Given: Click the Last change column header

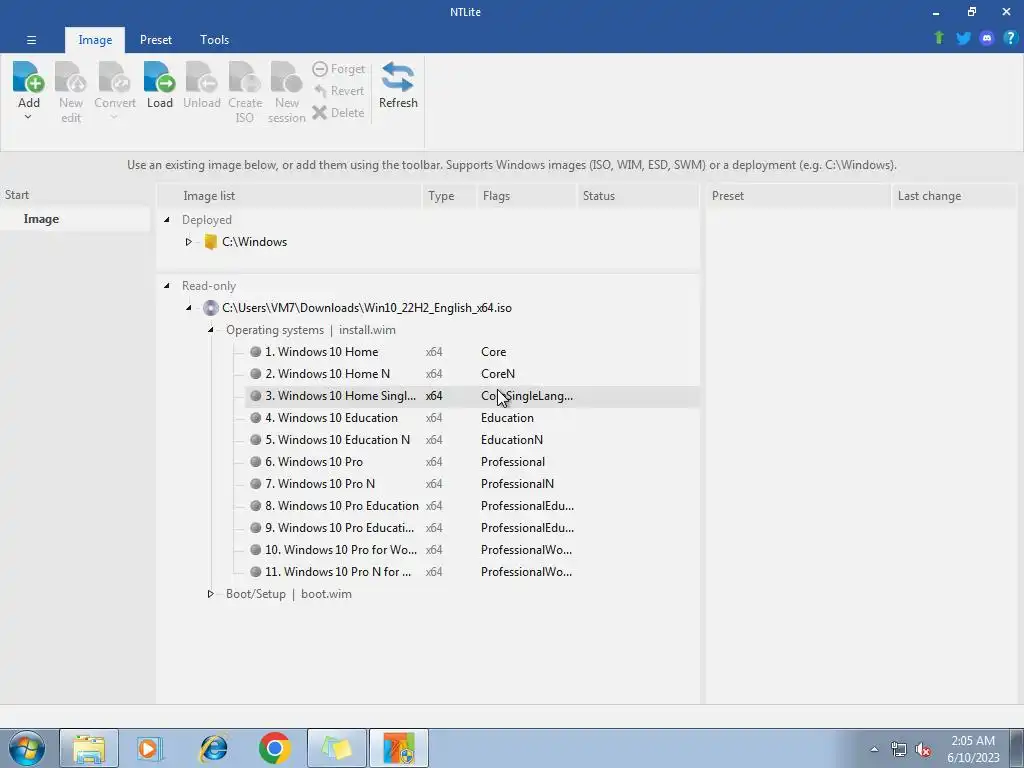Looking at the screenshot, I should (954, 196).
